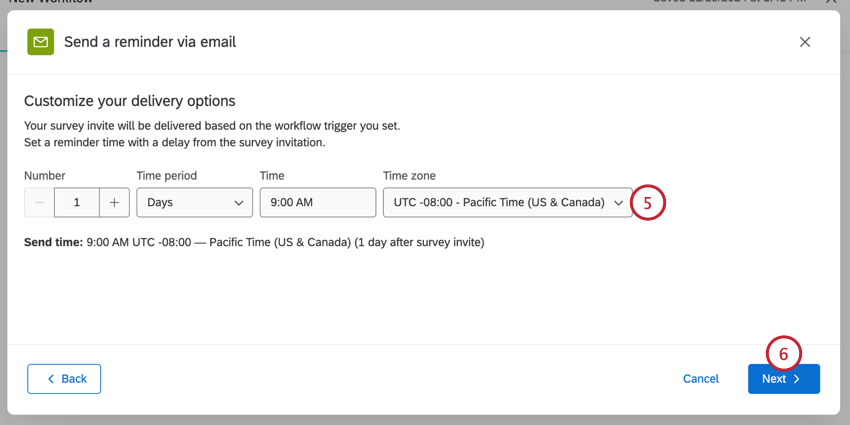Close the Send a reminder dialog
850x425 pixels.
click(805, 42)
